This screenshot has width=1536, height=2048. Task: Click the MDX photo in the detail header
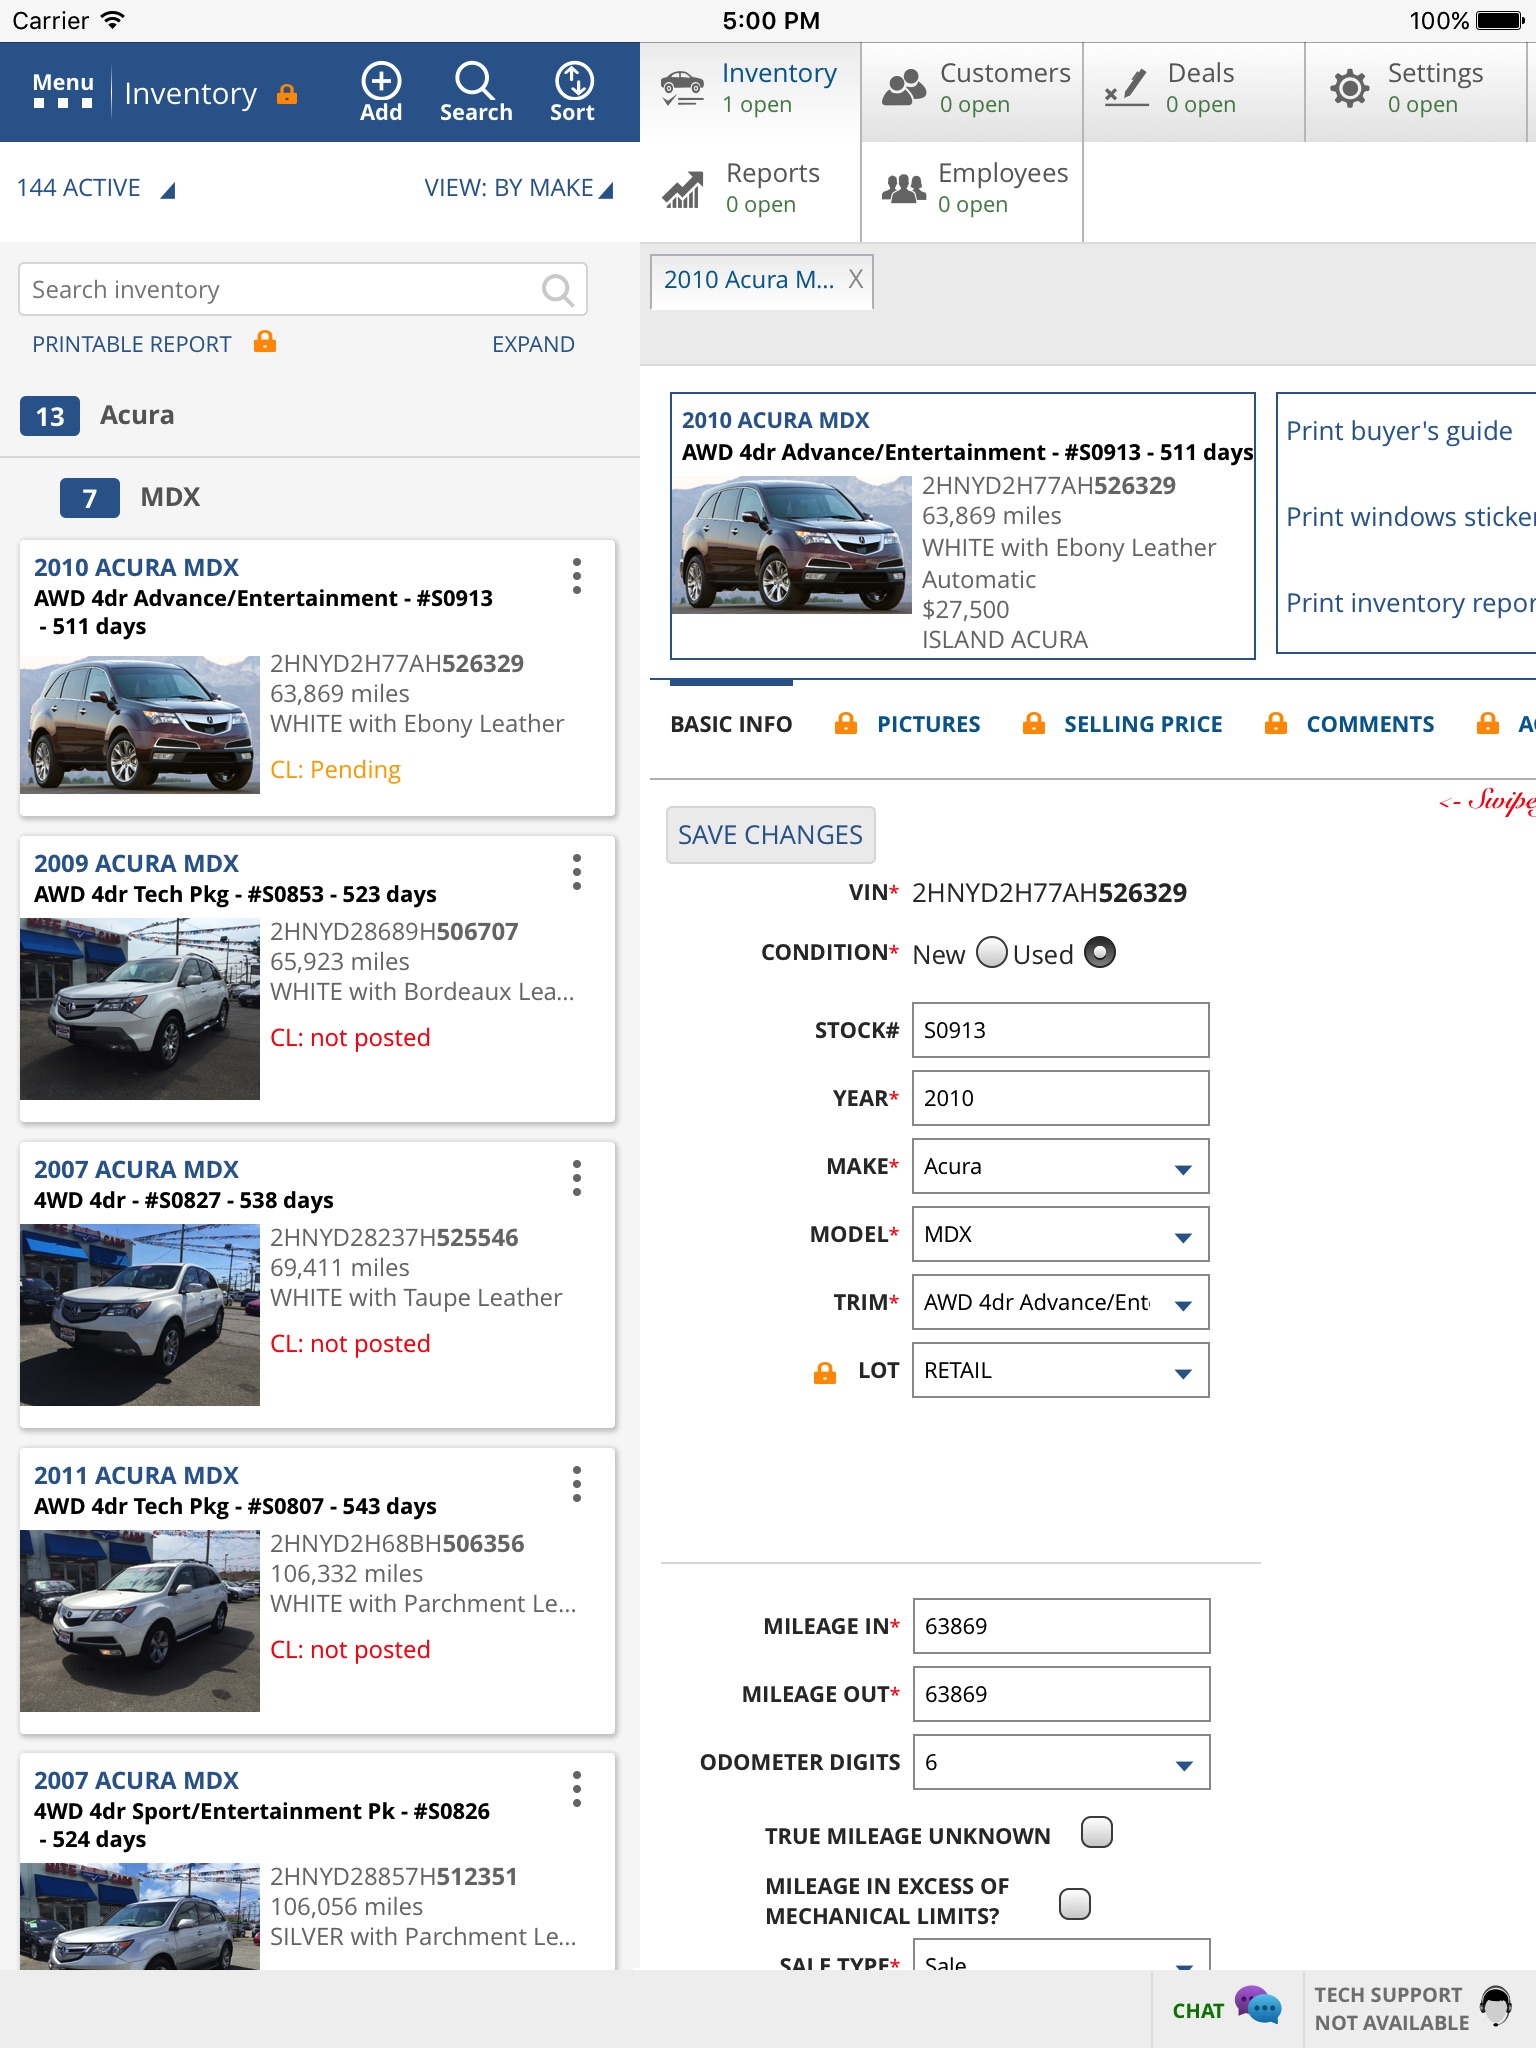click(792, 544)
